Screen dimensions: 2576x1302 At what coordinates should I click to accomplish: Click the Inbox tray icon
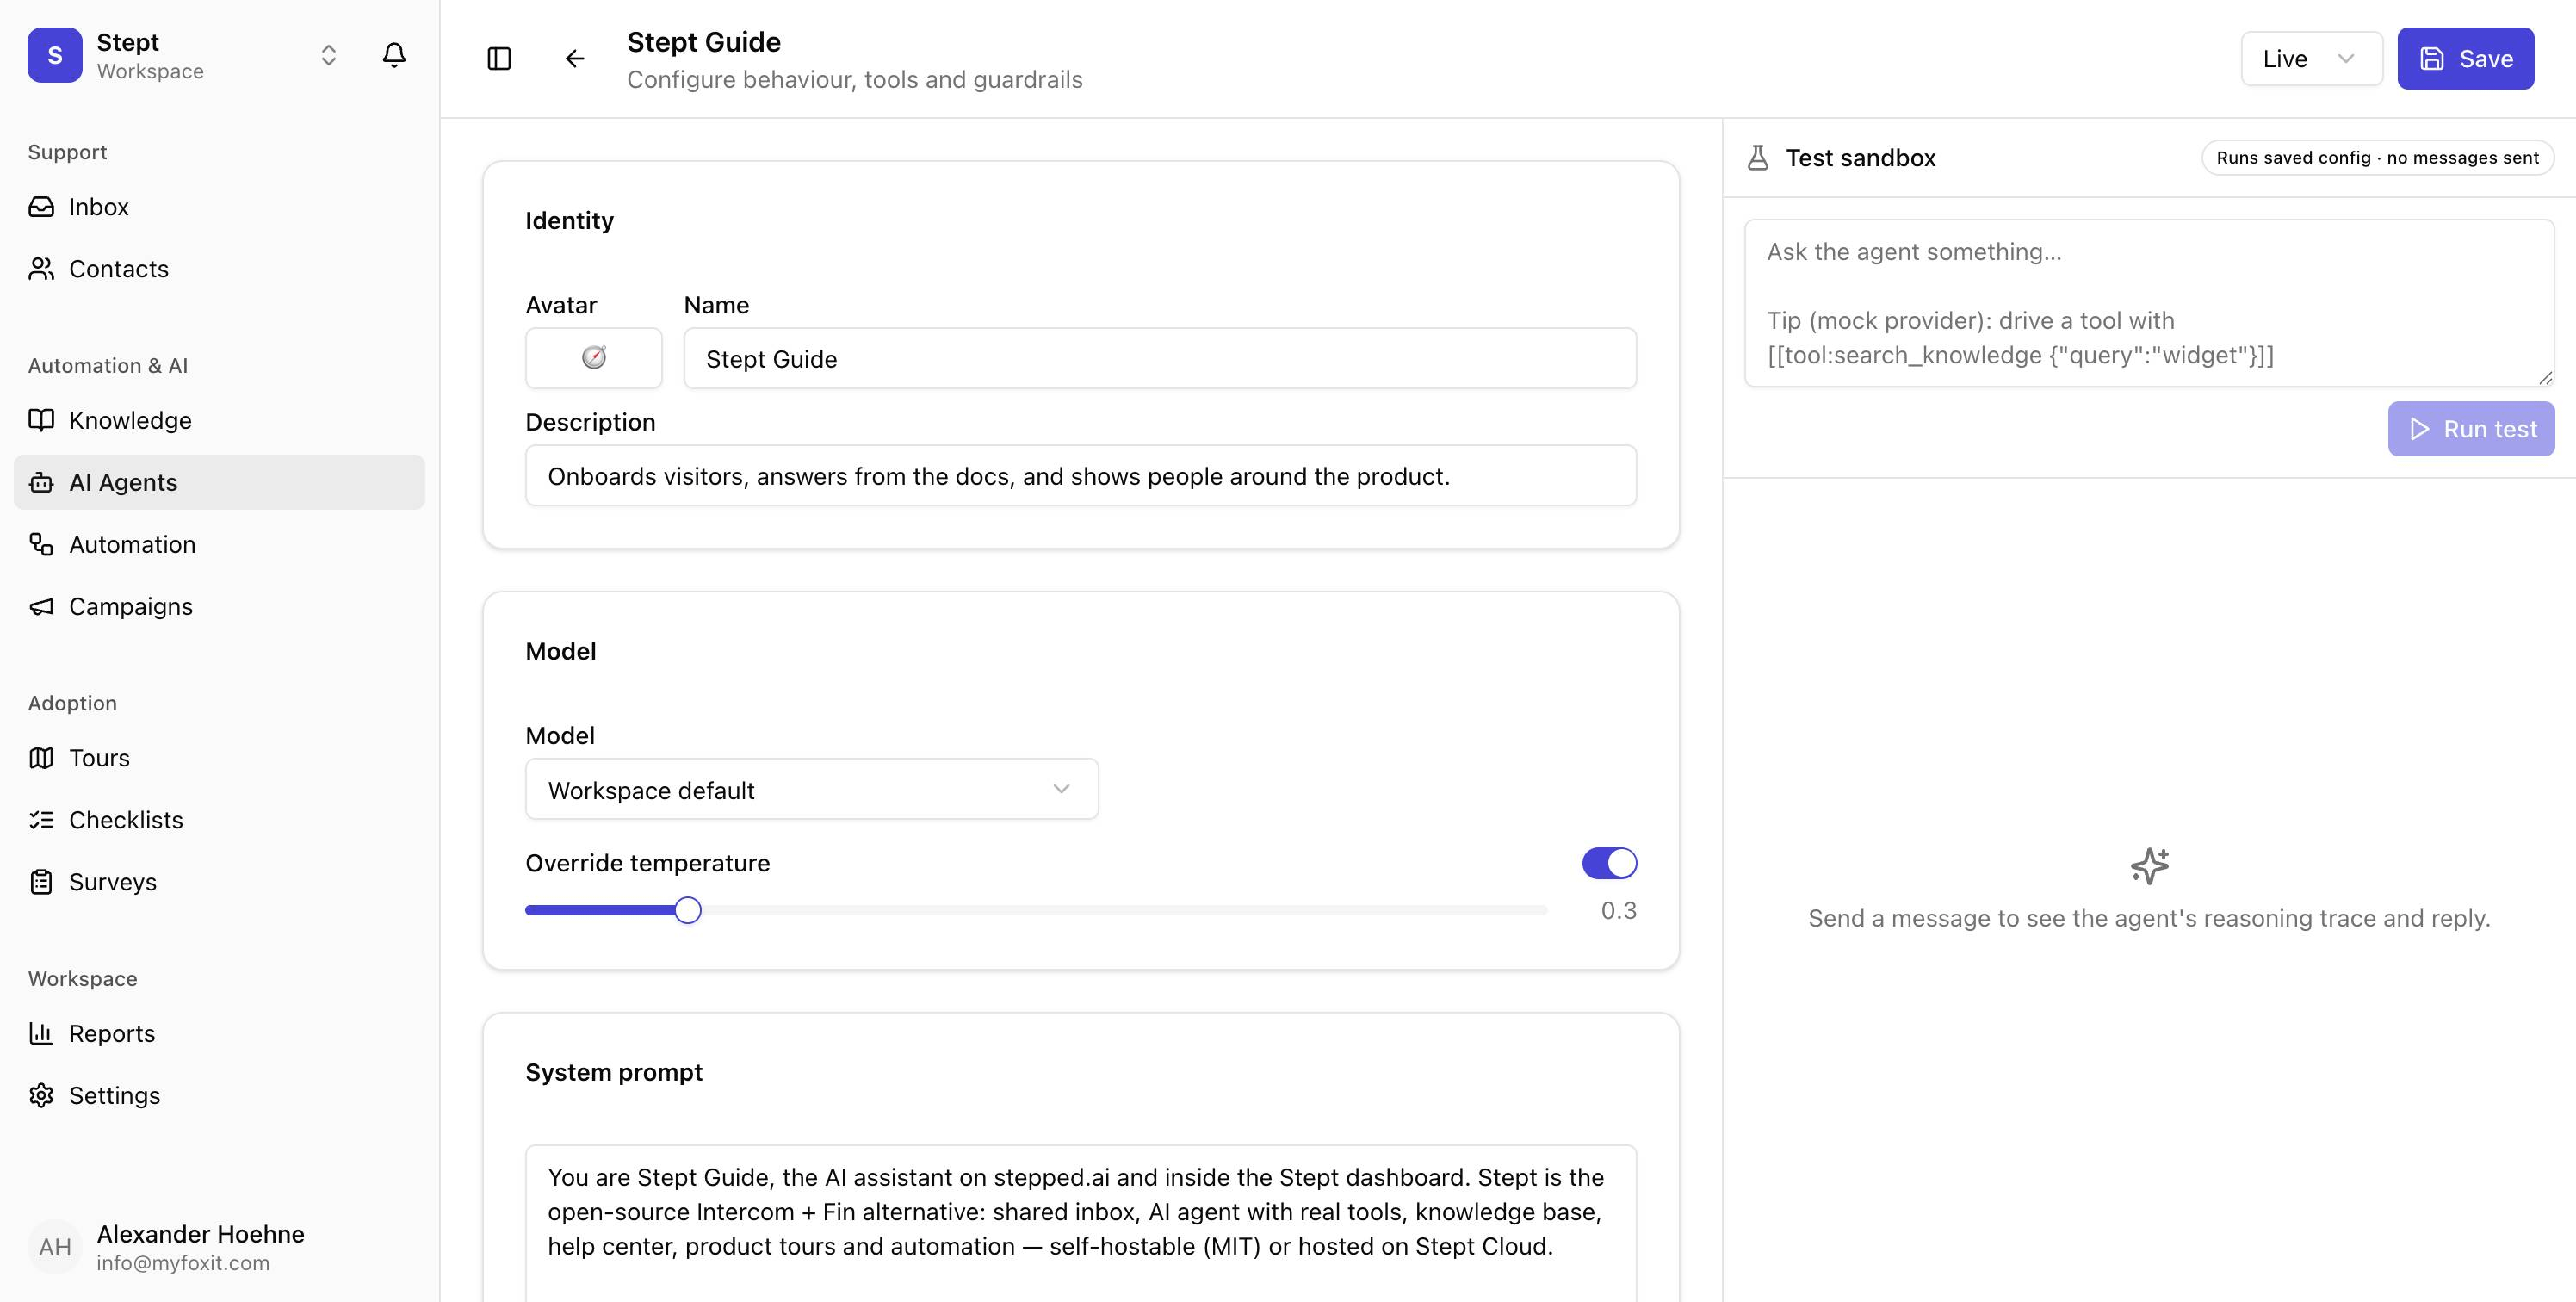(41, 207)
